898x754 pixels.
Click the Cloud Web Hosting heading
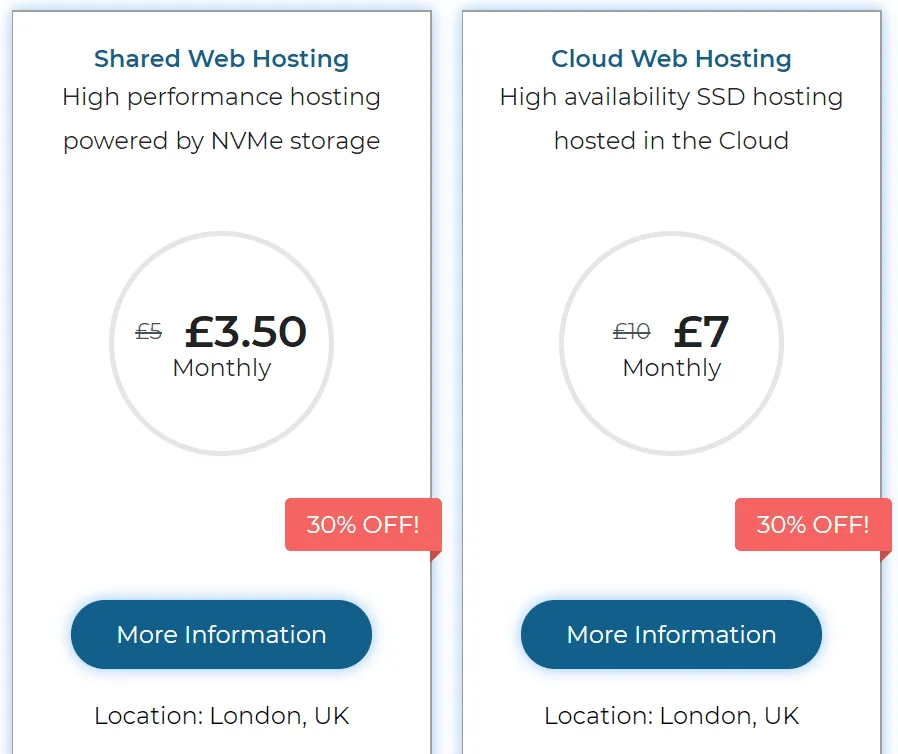coord(671,59)
